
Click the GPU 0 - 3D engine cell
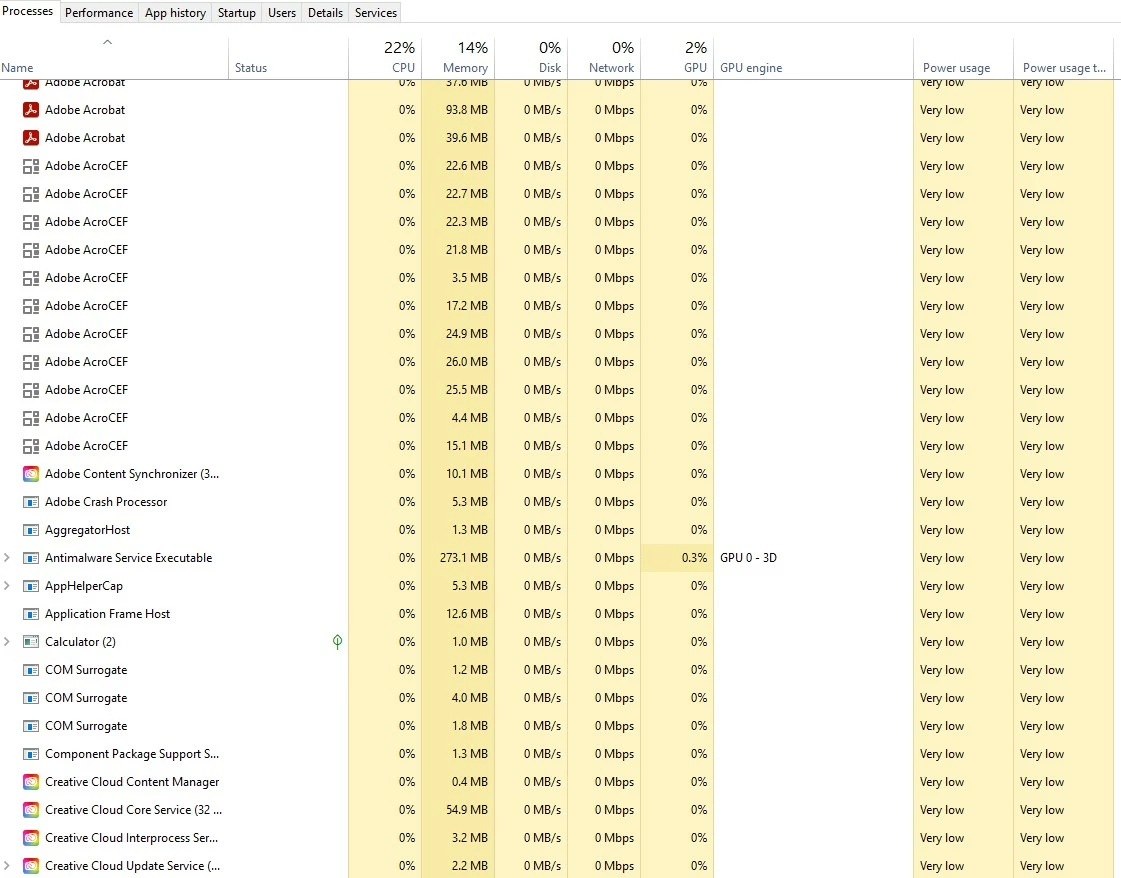click(x=814, y=558)
